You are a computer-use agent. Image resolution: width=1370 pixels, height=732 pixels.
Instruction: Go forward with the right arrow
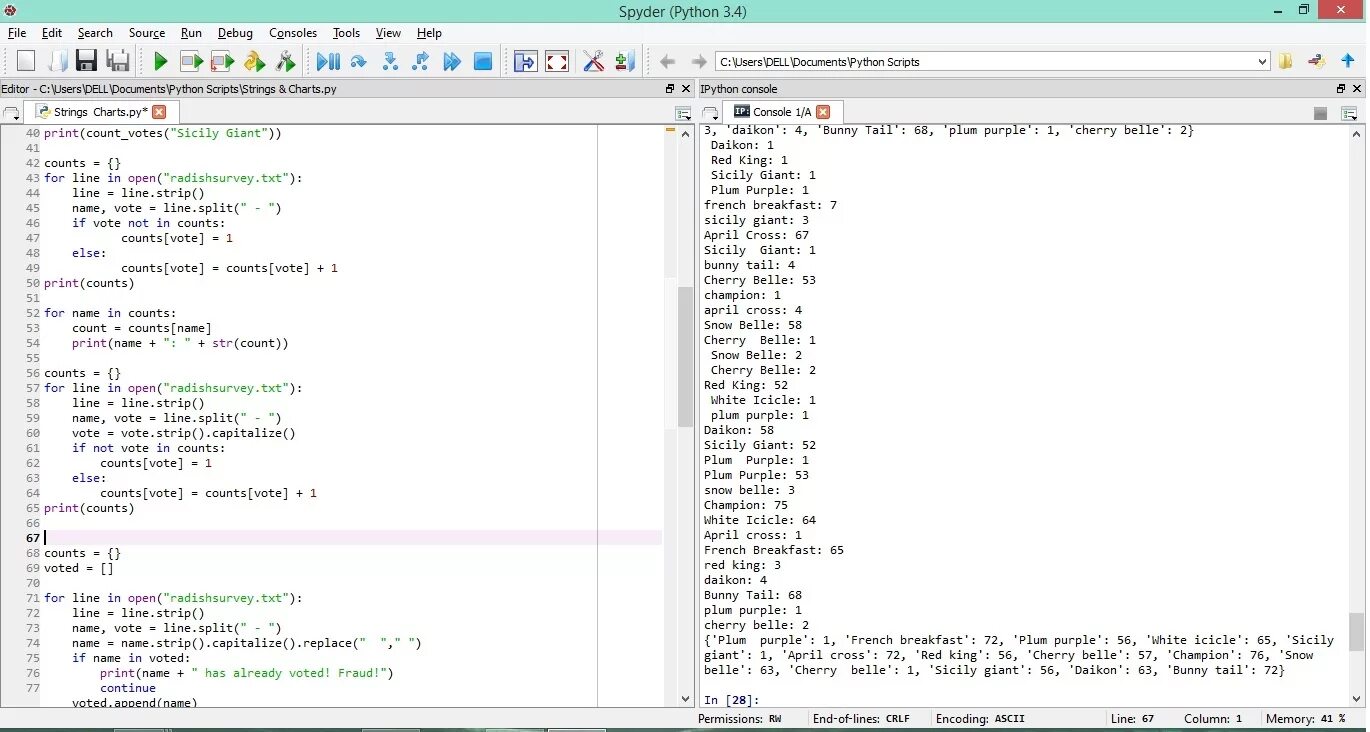(x=698, y=62)
